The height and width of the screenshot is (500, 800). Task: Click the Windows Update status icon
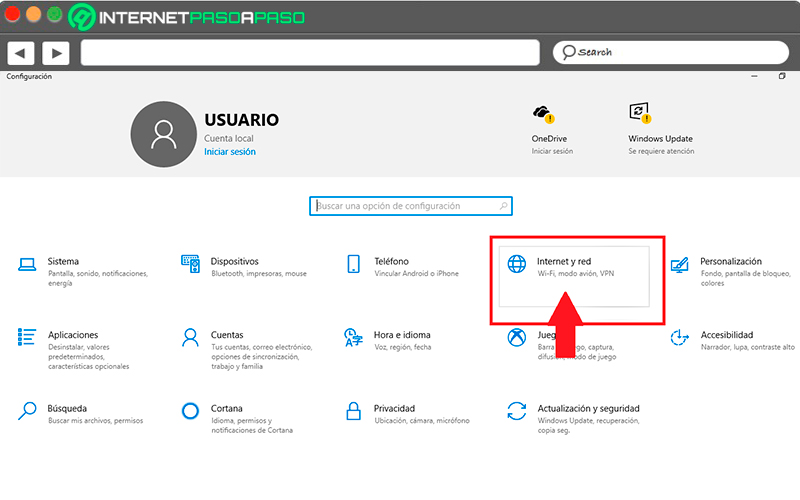pyautogui.click(x=640, y=113)
